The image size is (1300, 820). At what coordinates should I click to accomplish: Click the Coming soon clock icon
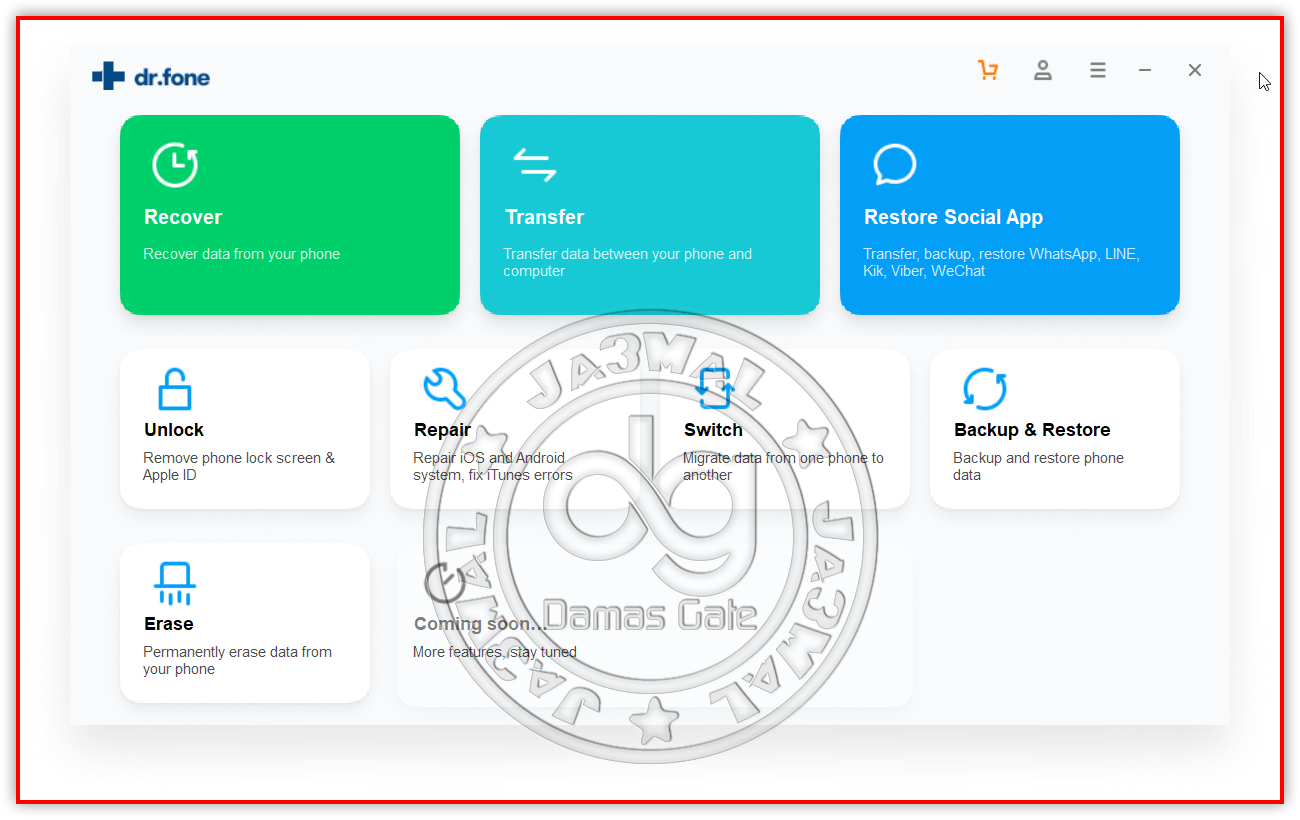[x=444, y=583]
